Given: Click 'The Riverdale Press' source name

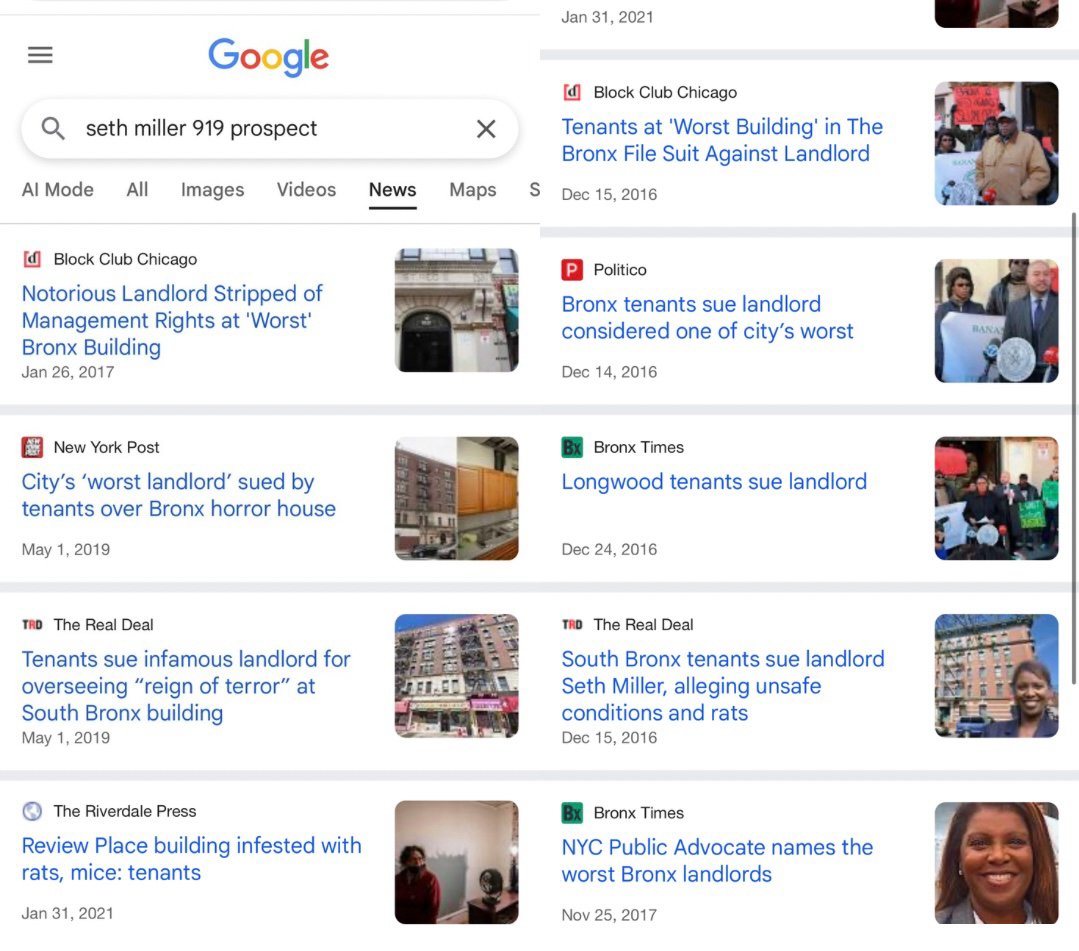Looking at the screenshot, I should pyautogui.click(x=125, y=811).
